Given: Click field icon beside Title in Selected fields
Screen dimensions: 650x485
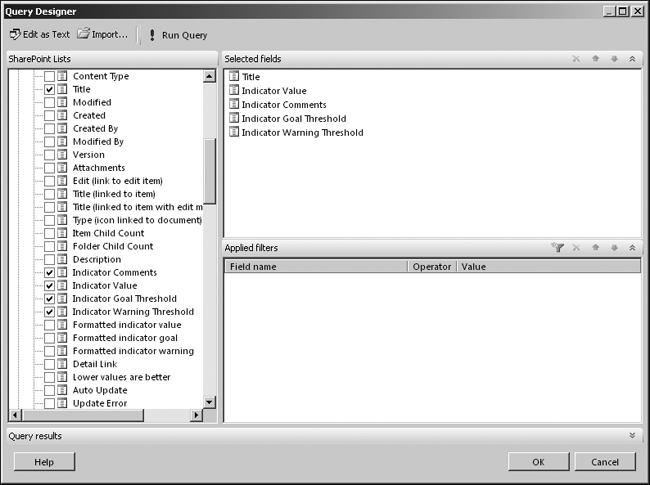Looking at the screenshot, I should click(234, 76).
